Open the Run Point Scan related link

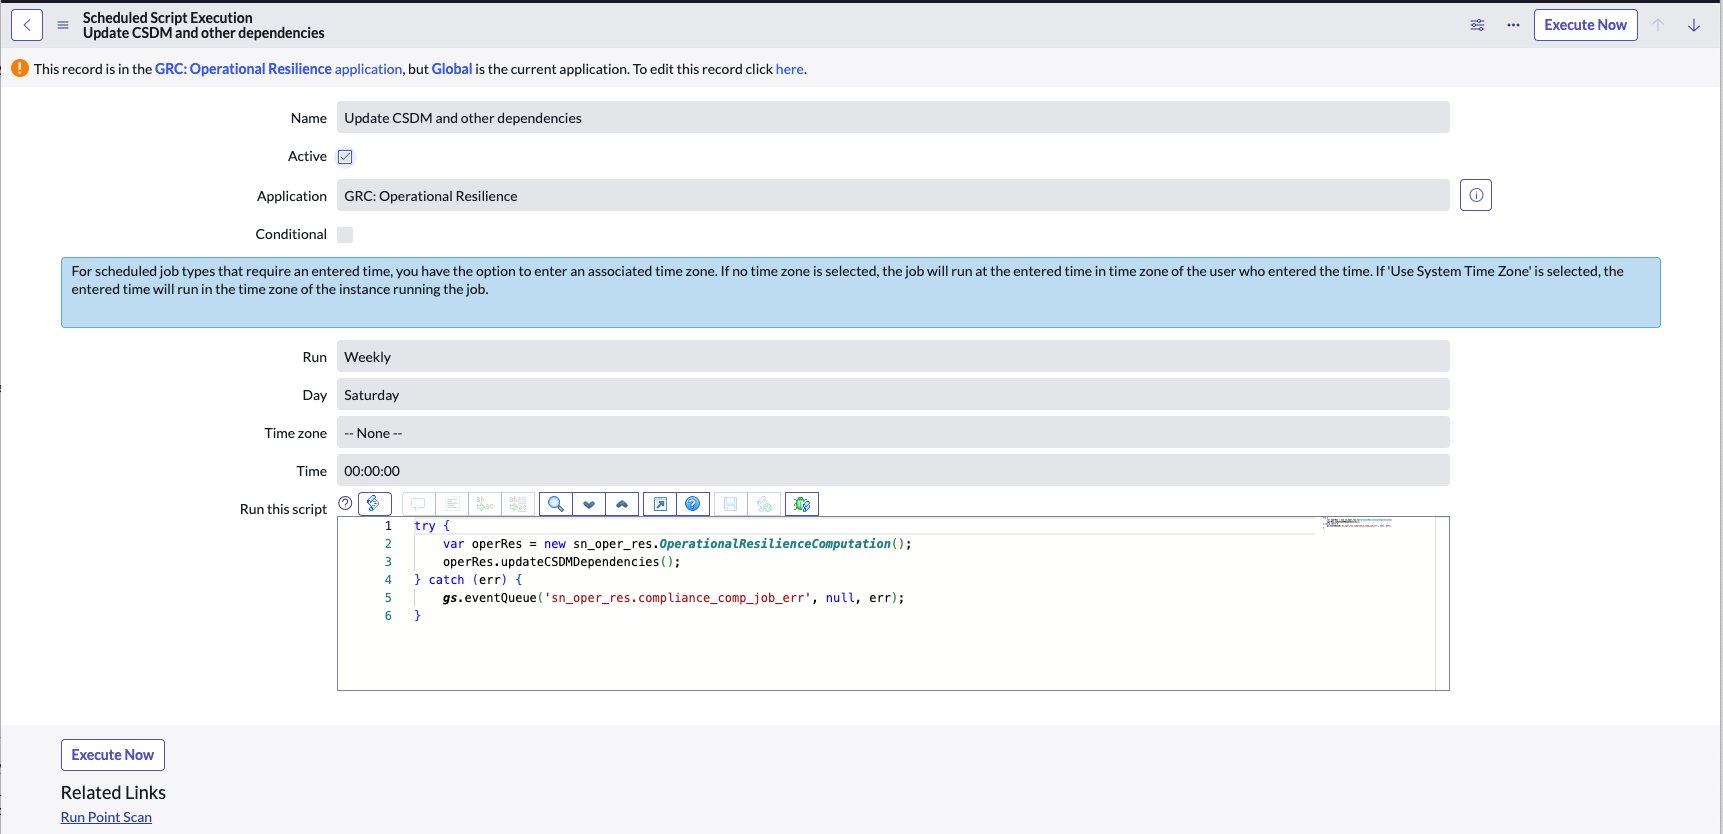(106, 817)
